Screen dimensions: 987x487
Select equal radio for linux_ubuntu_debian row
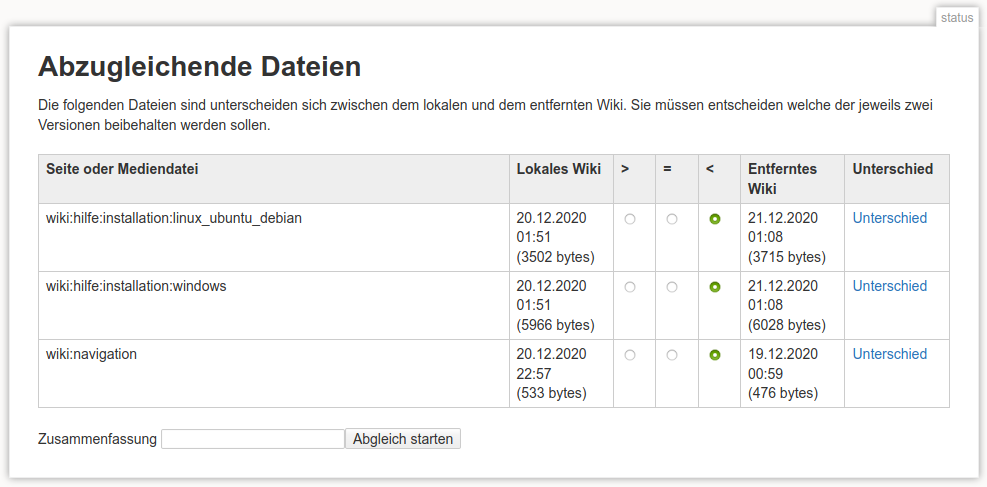click(672, 219)
